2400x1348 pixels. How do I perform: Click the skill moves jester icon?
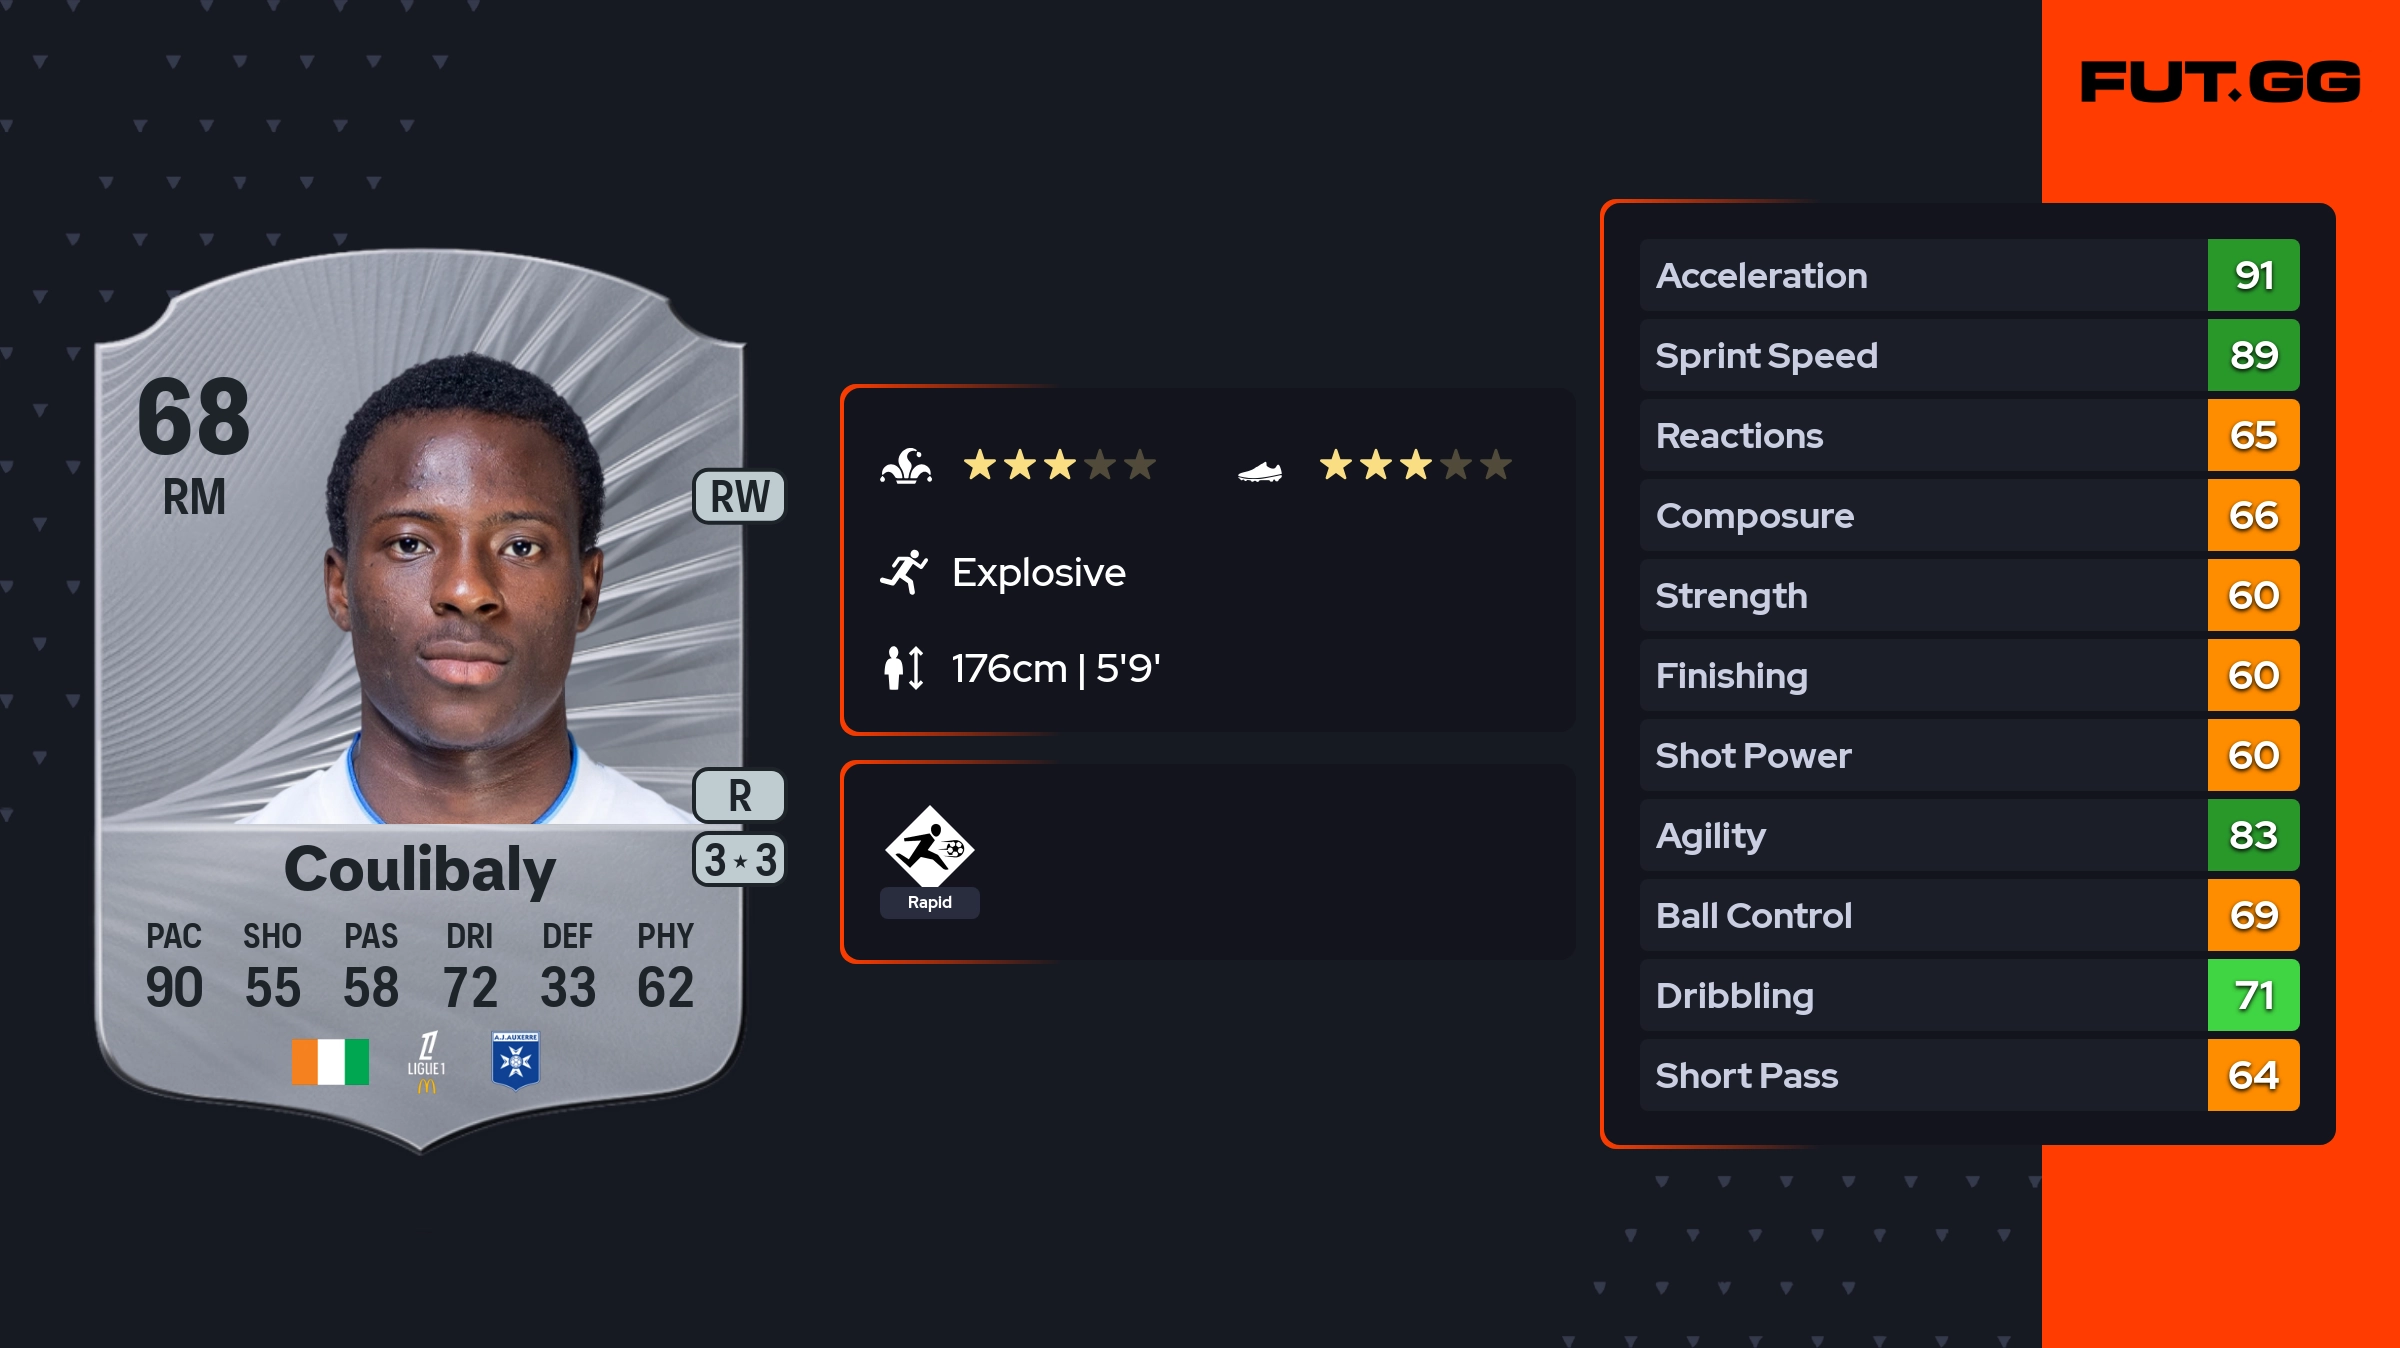[x=906, y=466]
